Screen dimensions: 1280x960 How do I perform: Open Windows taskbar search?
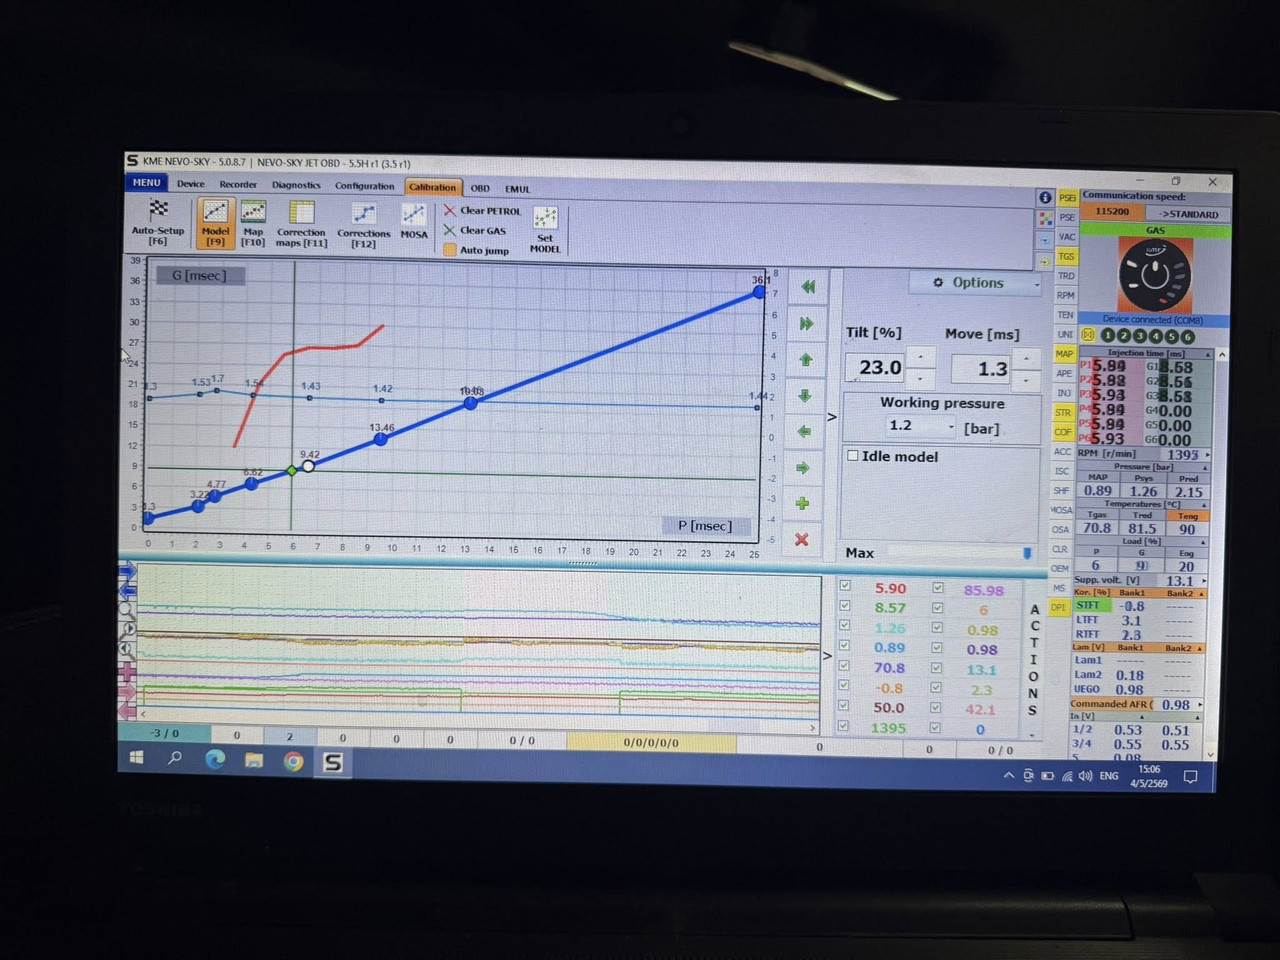[175, 759]
